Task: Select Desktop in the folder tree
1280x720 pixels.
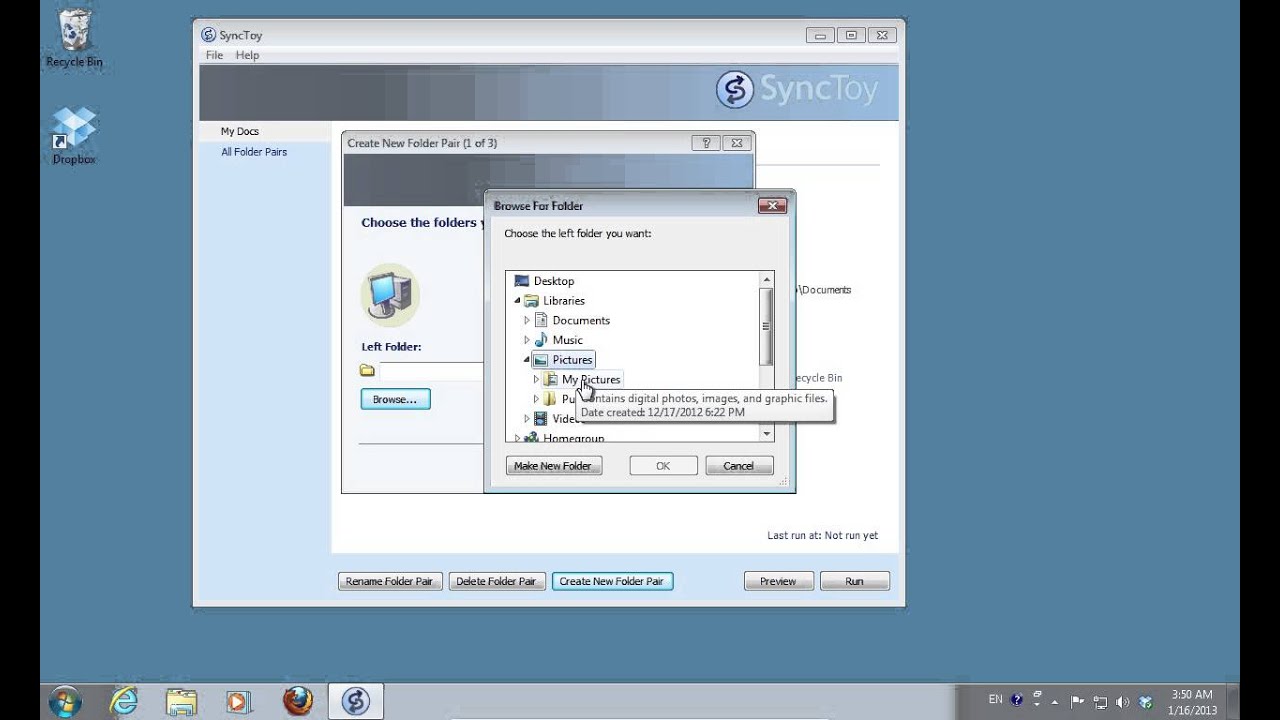Action: click(x=553, y=281)
